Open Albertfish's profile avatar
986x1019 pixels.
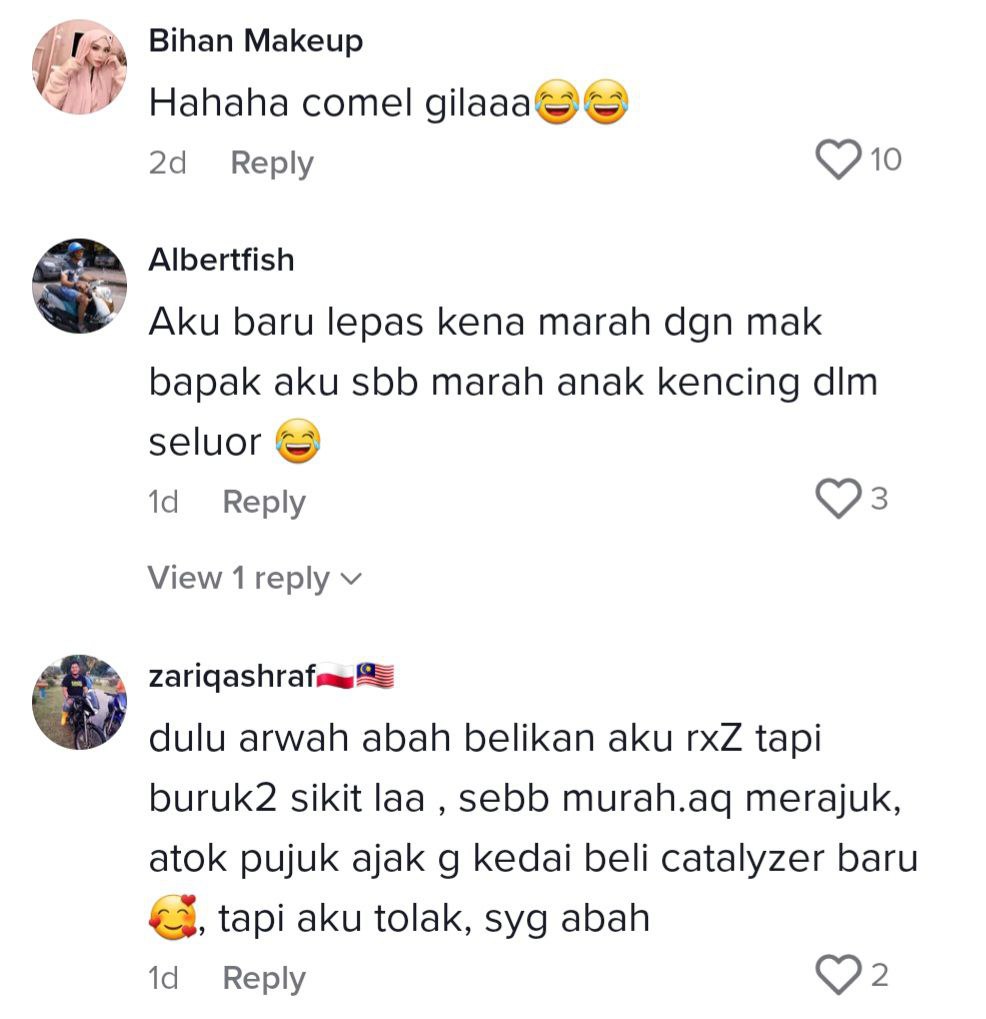coord(79,286)
